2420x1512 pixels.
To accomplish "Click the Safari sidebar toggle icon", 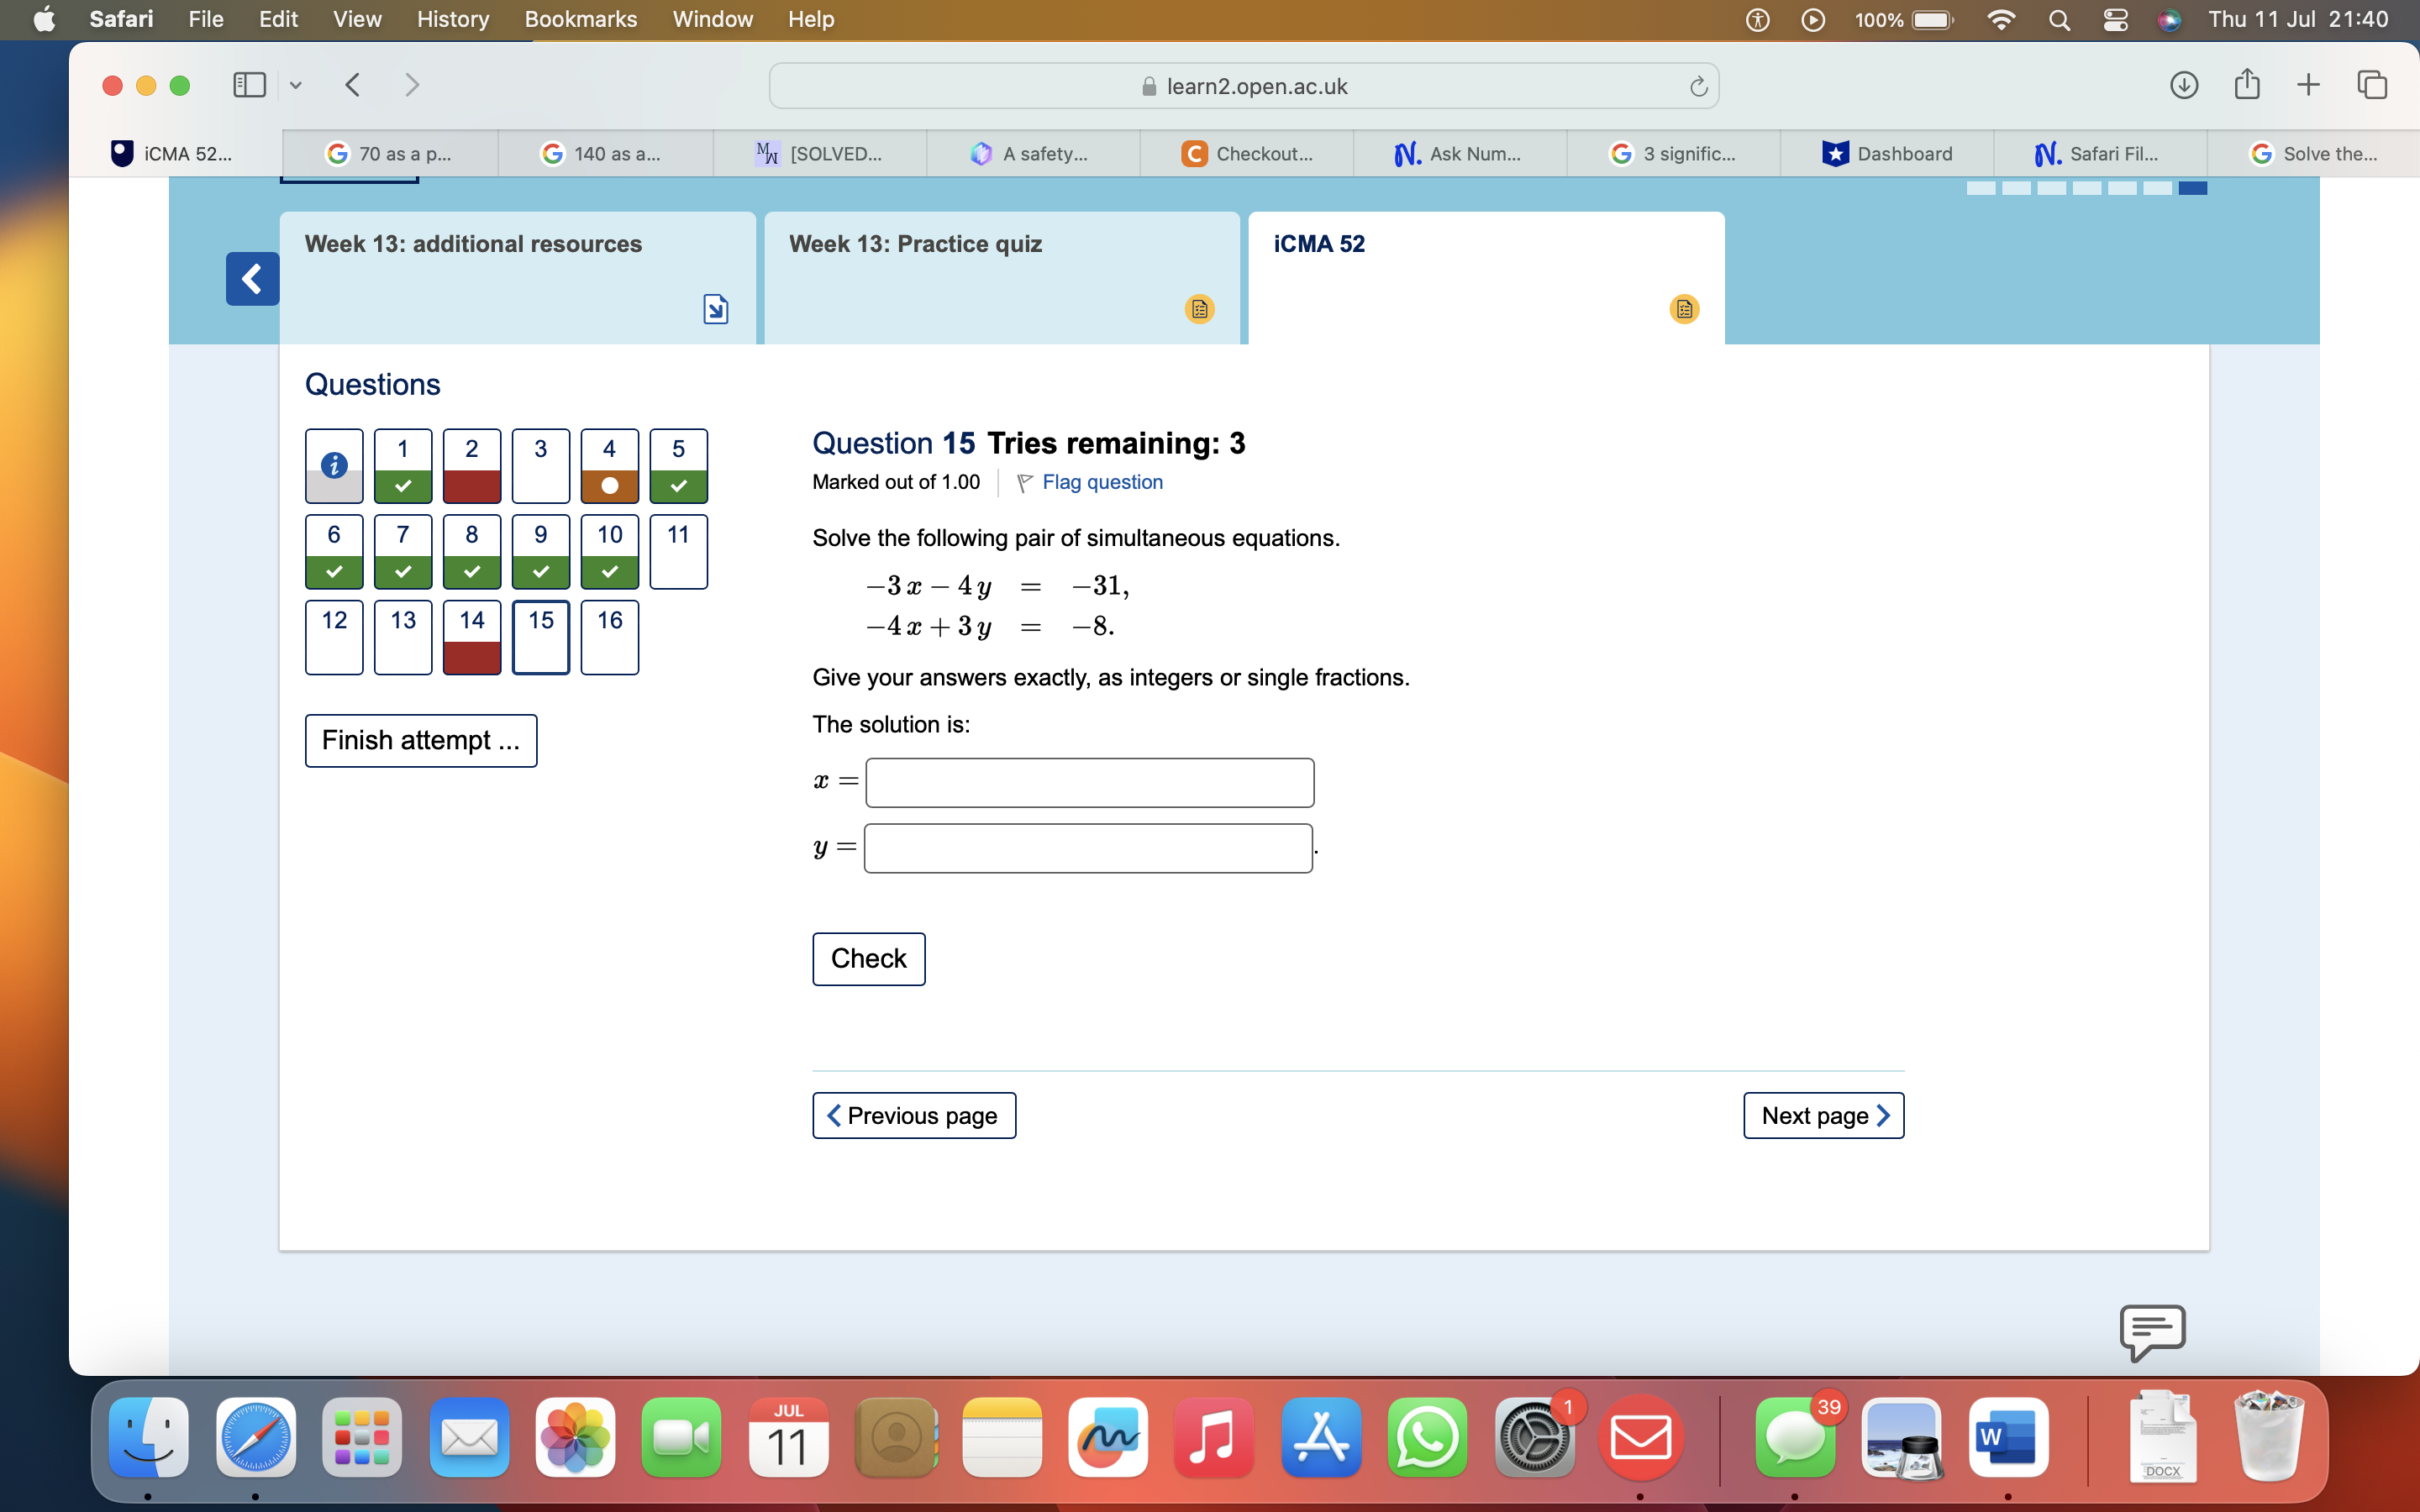I will 249,85.
